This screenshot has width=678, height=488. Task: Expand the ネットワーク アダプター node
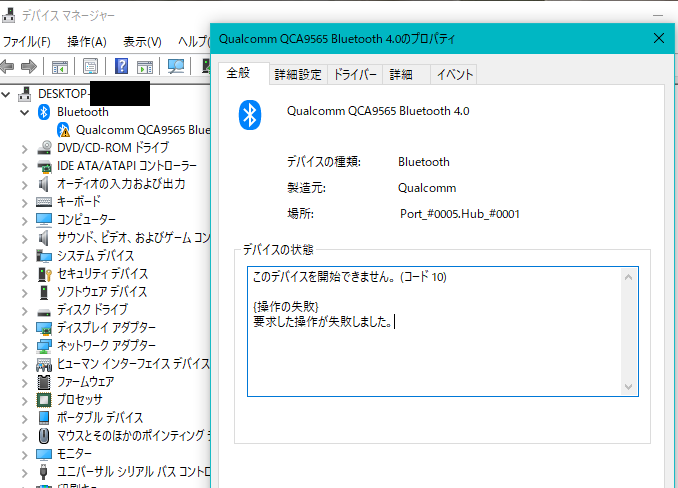[x=25, y=347]
